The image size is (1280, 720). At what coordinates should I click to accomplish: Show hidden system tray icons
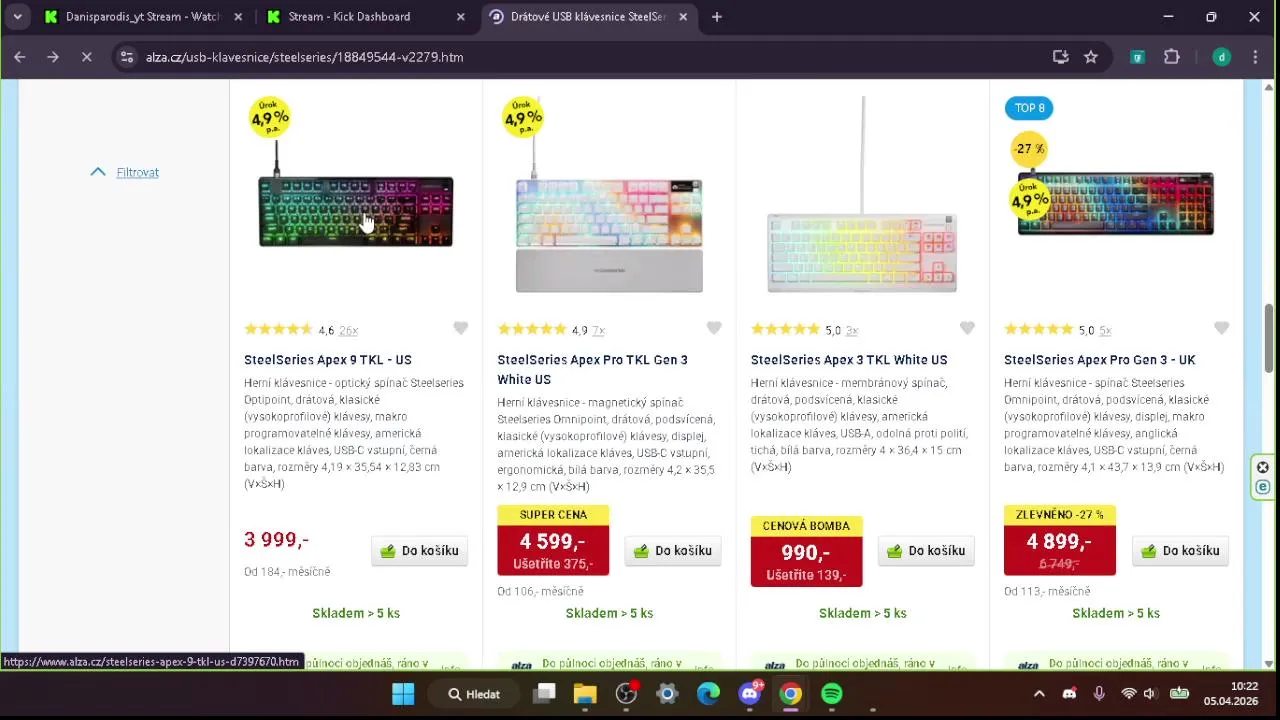[x=1039, y=694]
